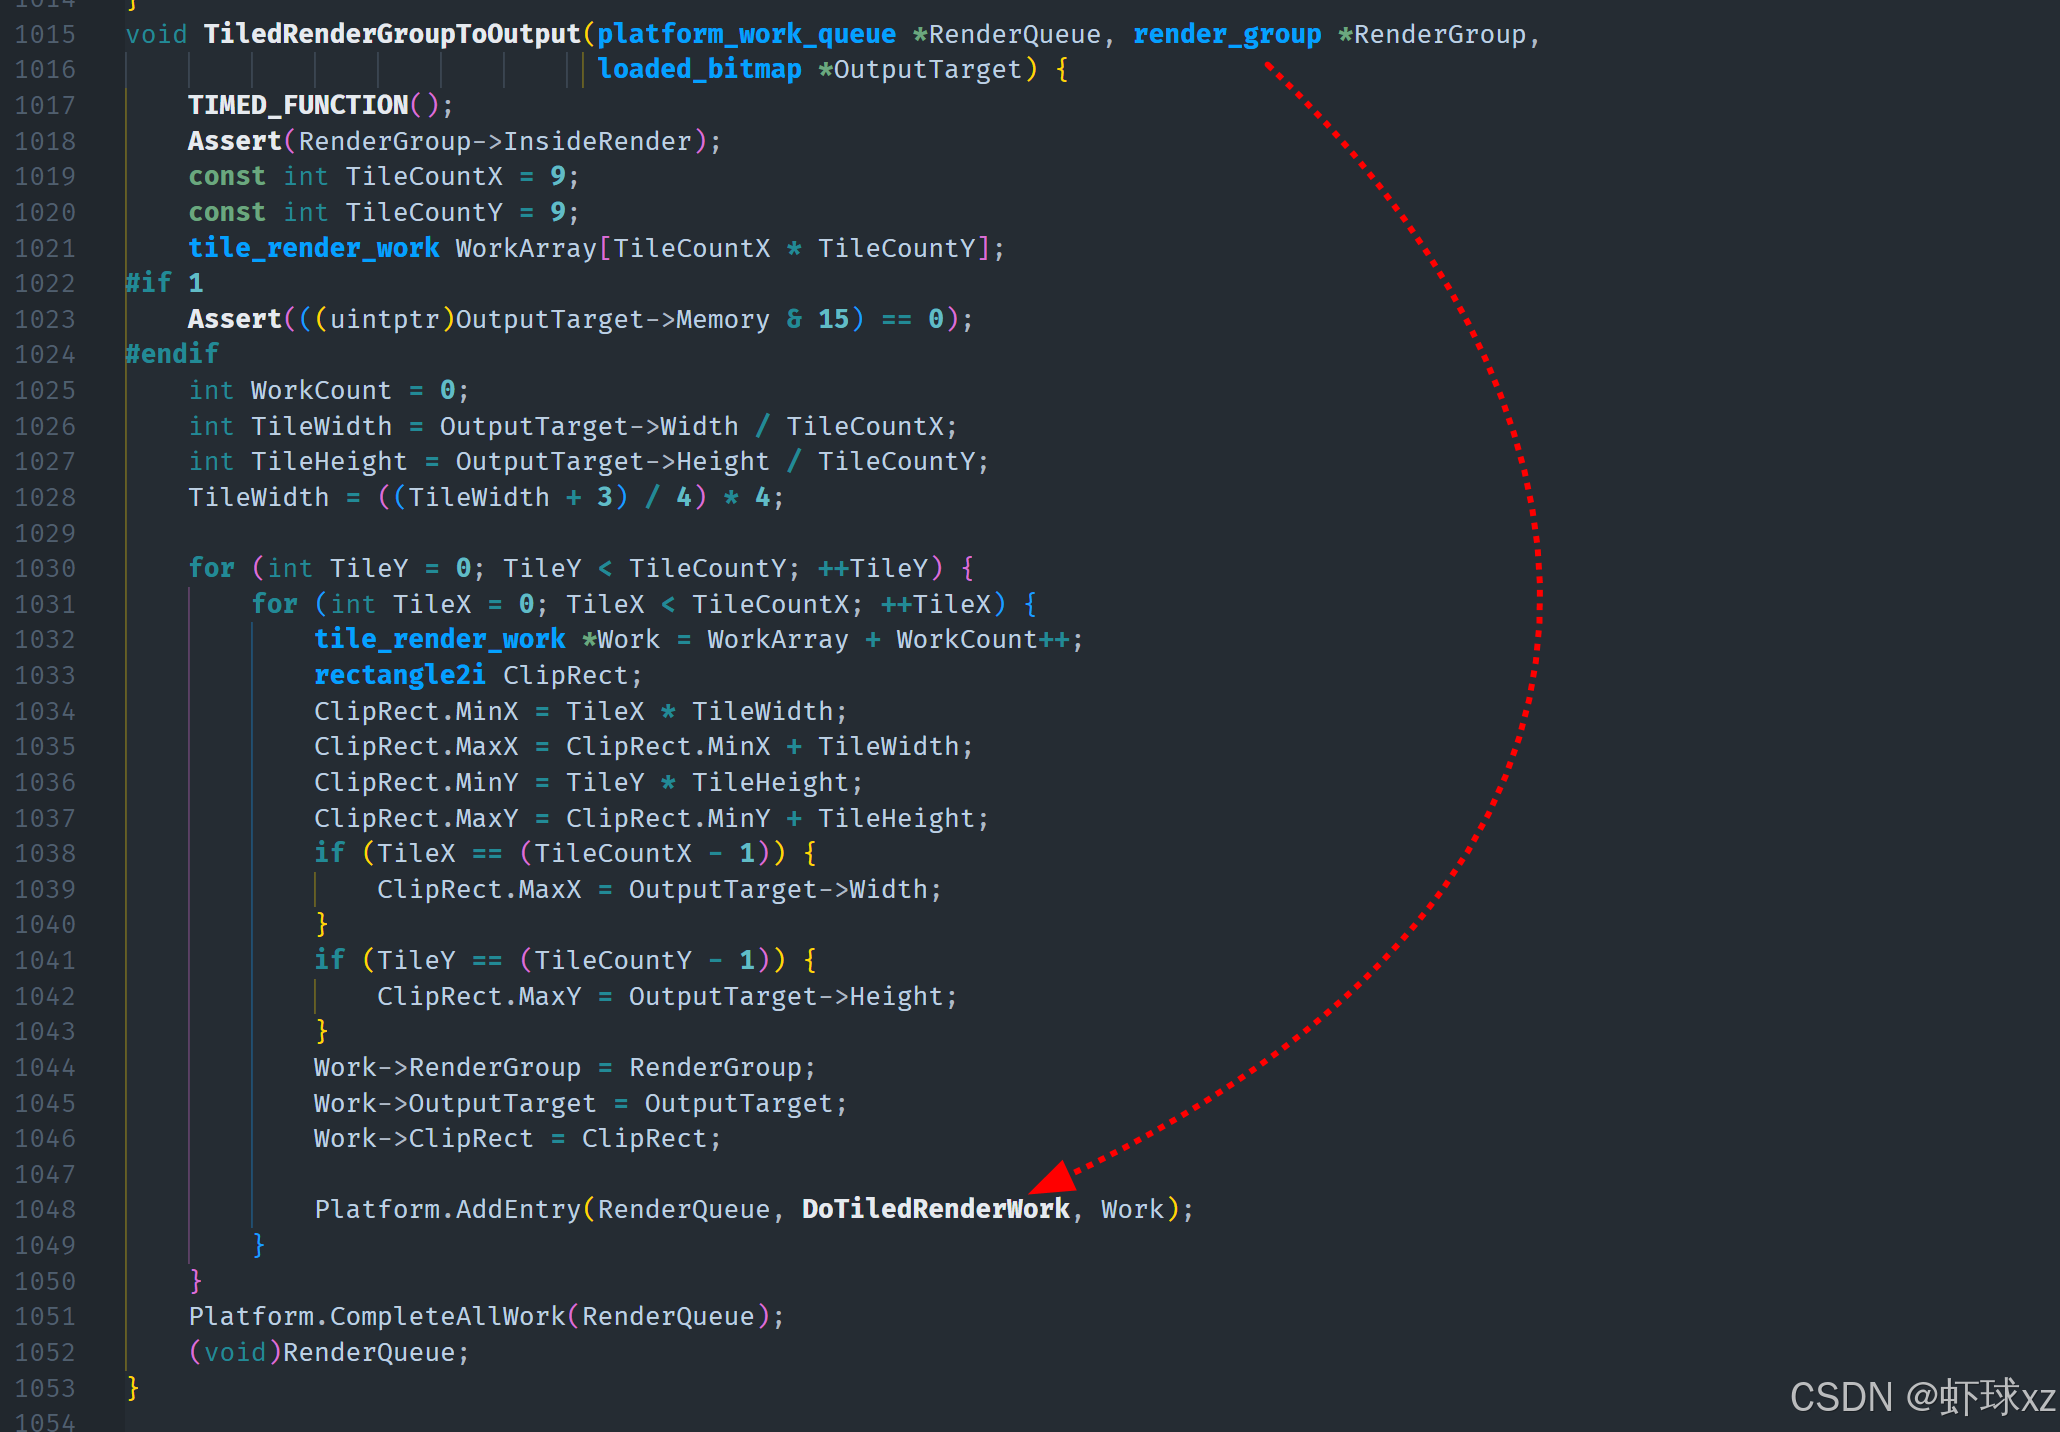
Task: Click the TiledRenderGroupToOutput function name
Action: (x=391, y=34)
